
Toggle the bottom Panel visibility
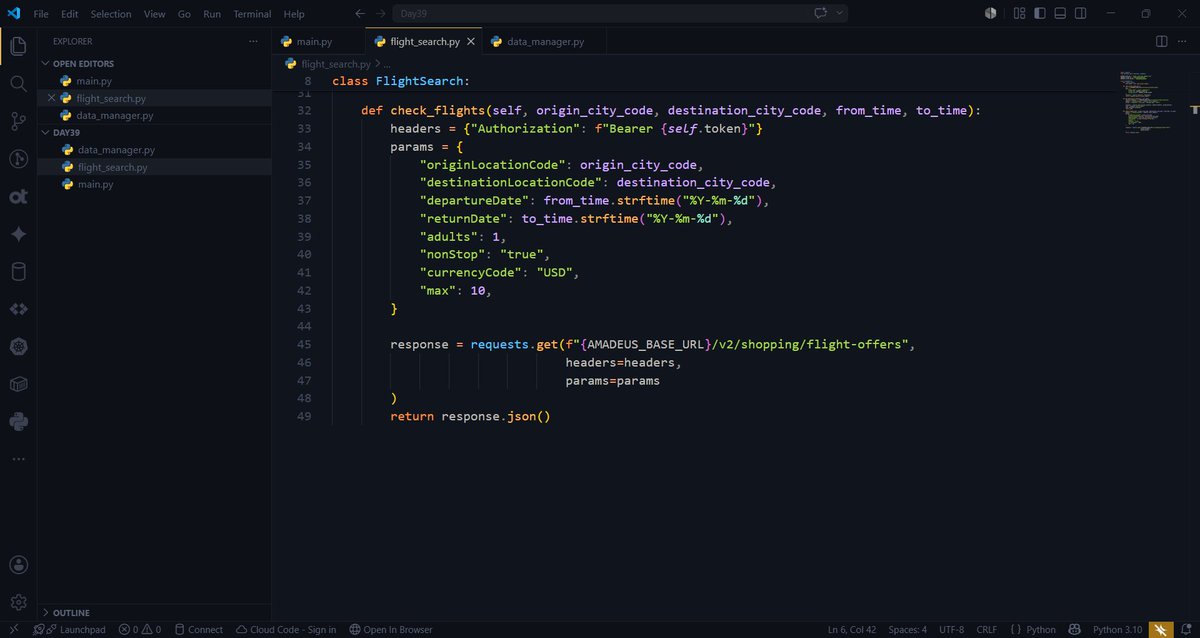[x=1060, y=14]
